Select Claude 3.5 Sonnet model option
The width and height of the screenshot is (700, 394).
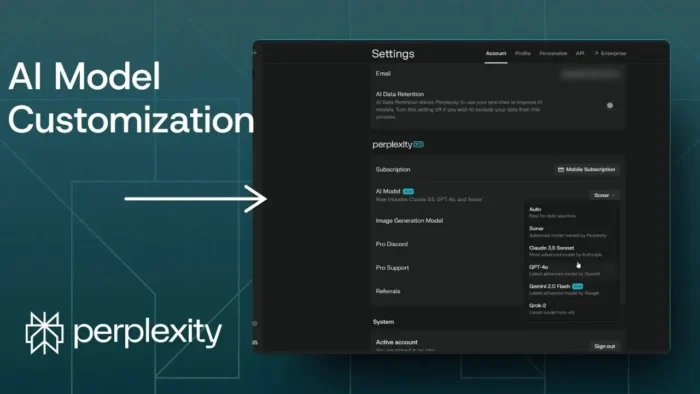pos(571,251)
